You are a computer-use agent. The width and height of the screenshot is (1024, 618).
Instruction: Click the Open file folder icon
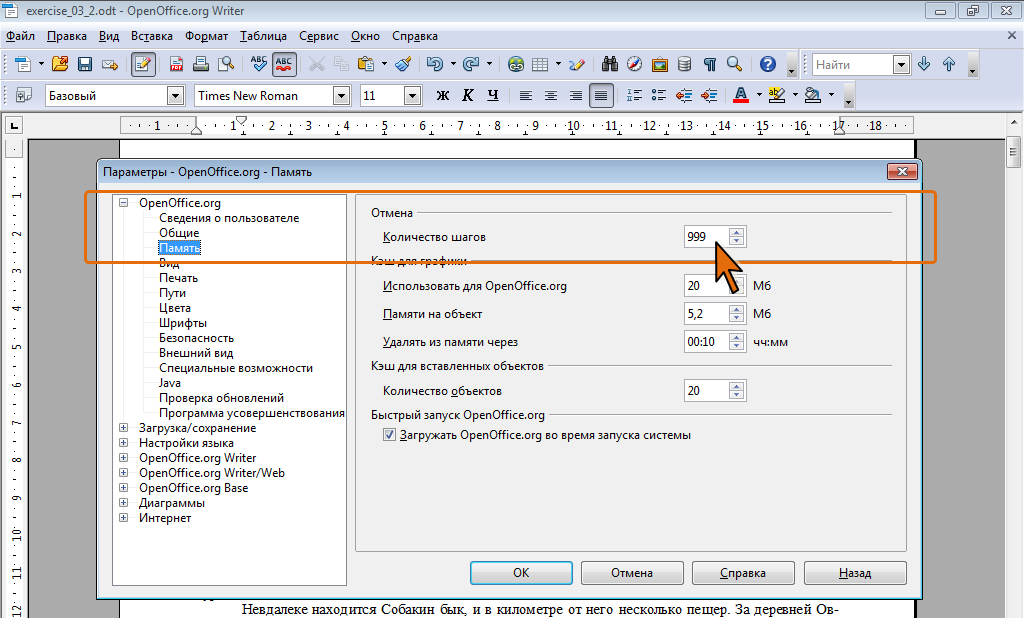pyautogui.click(x=60, y=64)
